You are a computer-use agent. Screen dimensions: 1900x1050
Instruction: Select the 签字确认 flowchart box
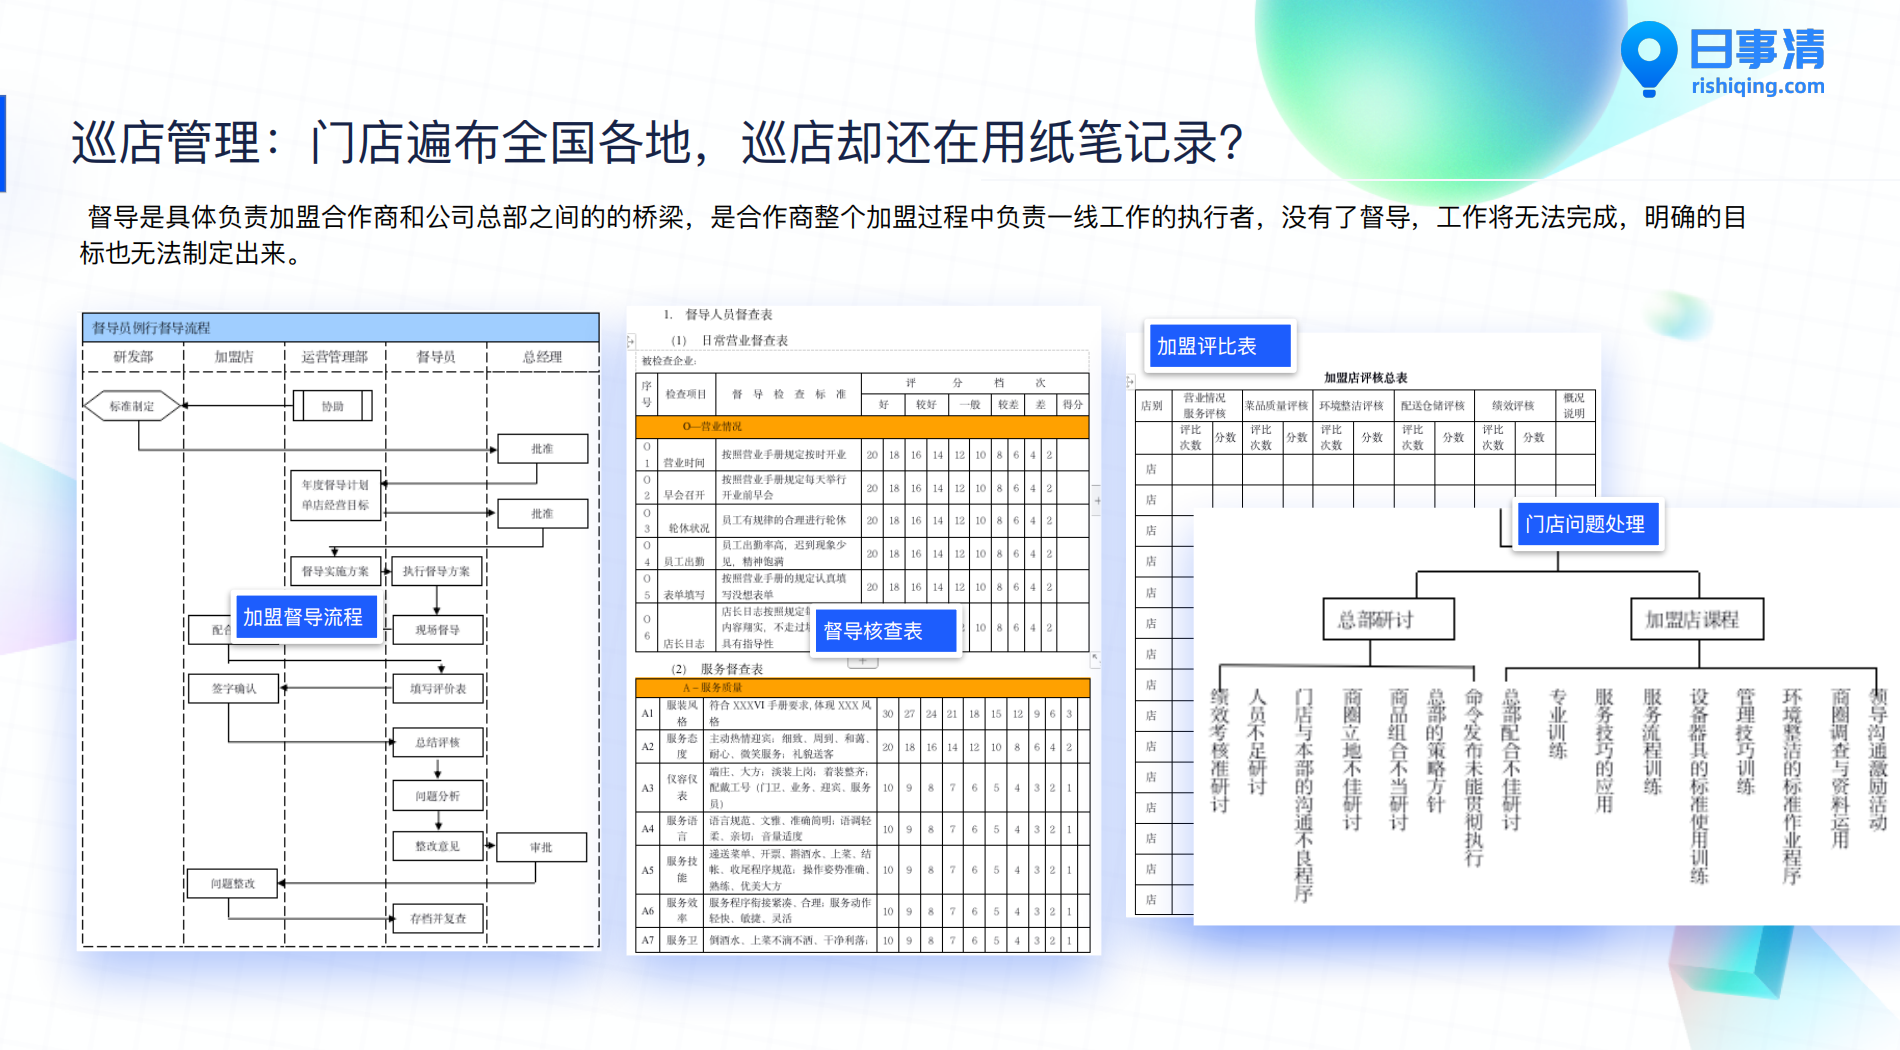point(233,688)
